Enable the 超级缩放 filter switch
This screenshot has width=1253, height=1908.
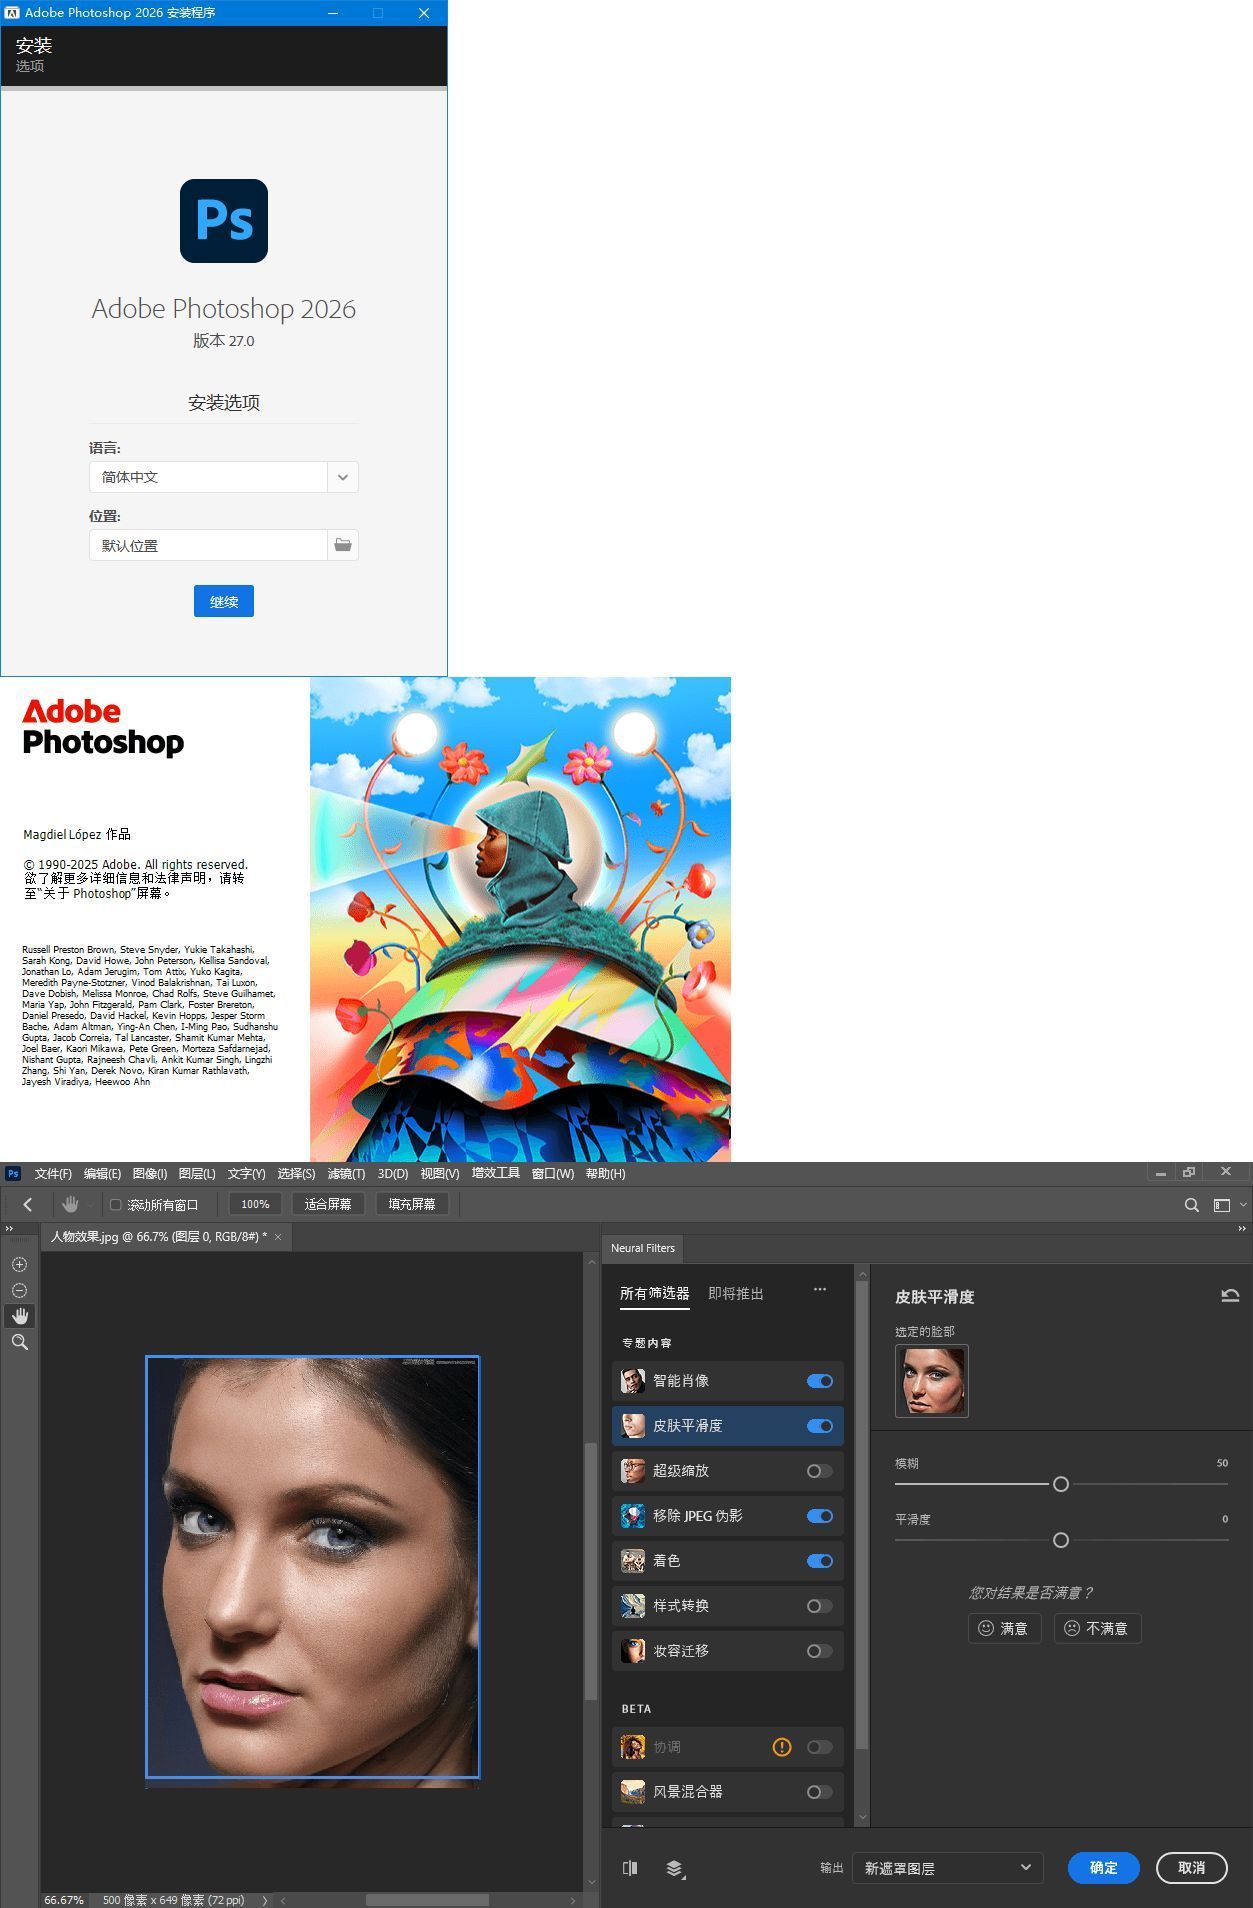click(819, 1471)
